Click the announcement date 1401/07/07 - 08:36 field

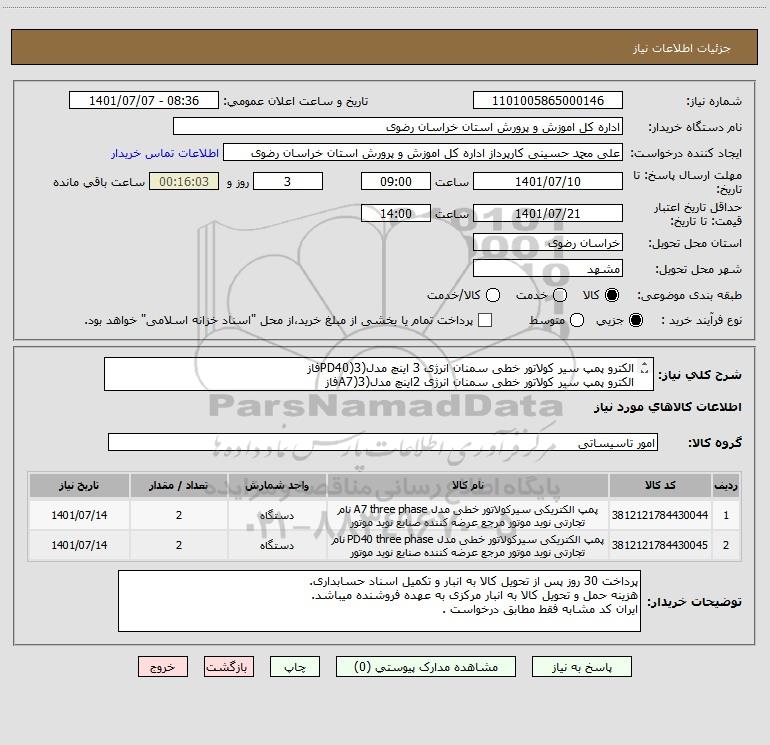point(144,101)
